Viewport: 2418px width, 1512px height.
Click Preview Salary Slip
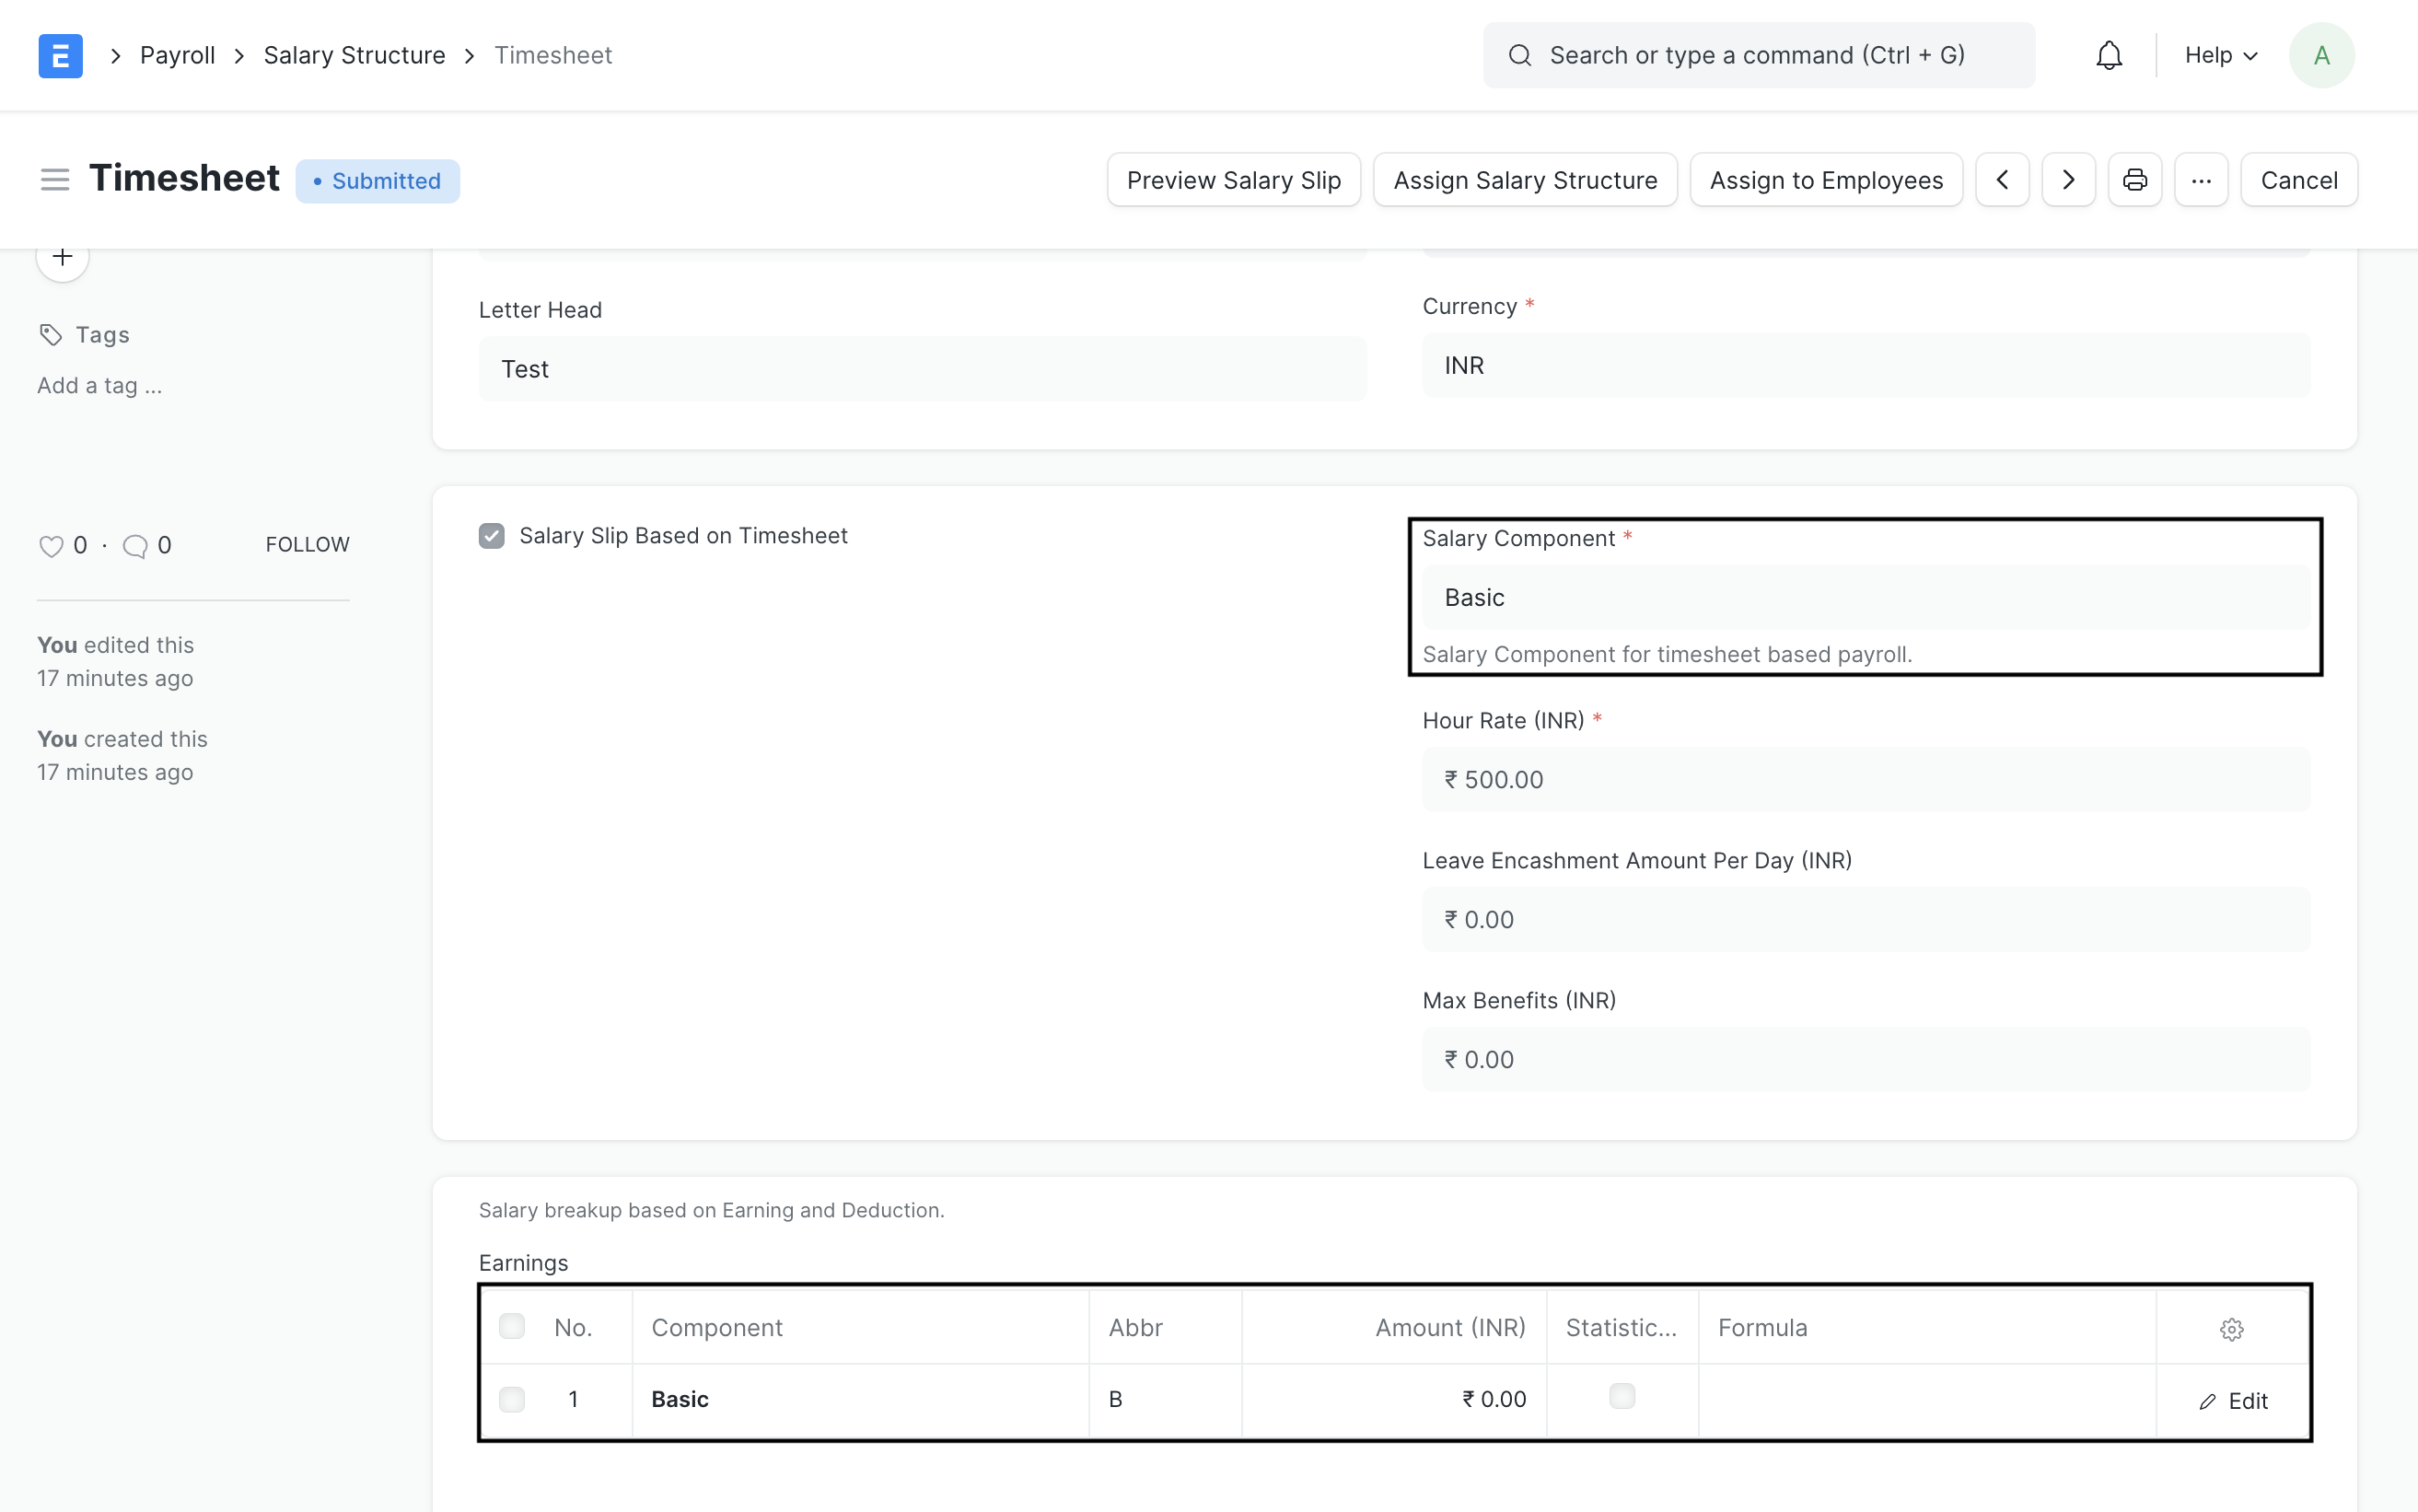click(x=1233, y=179)
